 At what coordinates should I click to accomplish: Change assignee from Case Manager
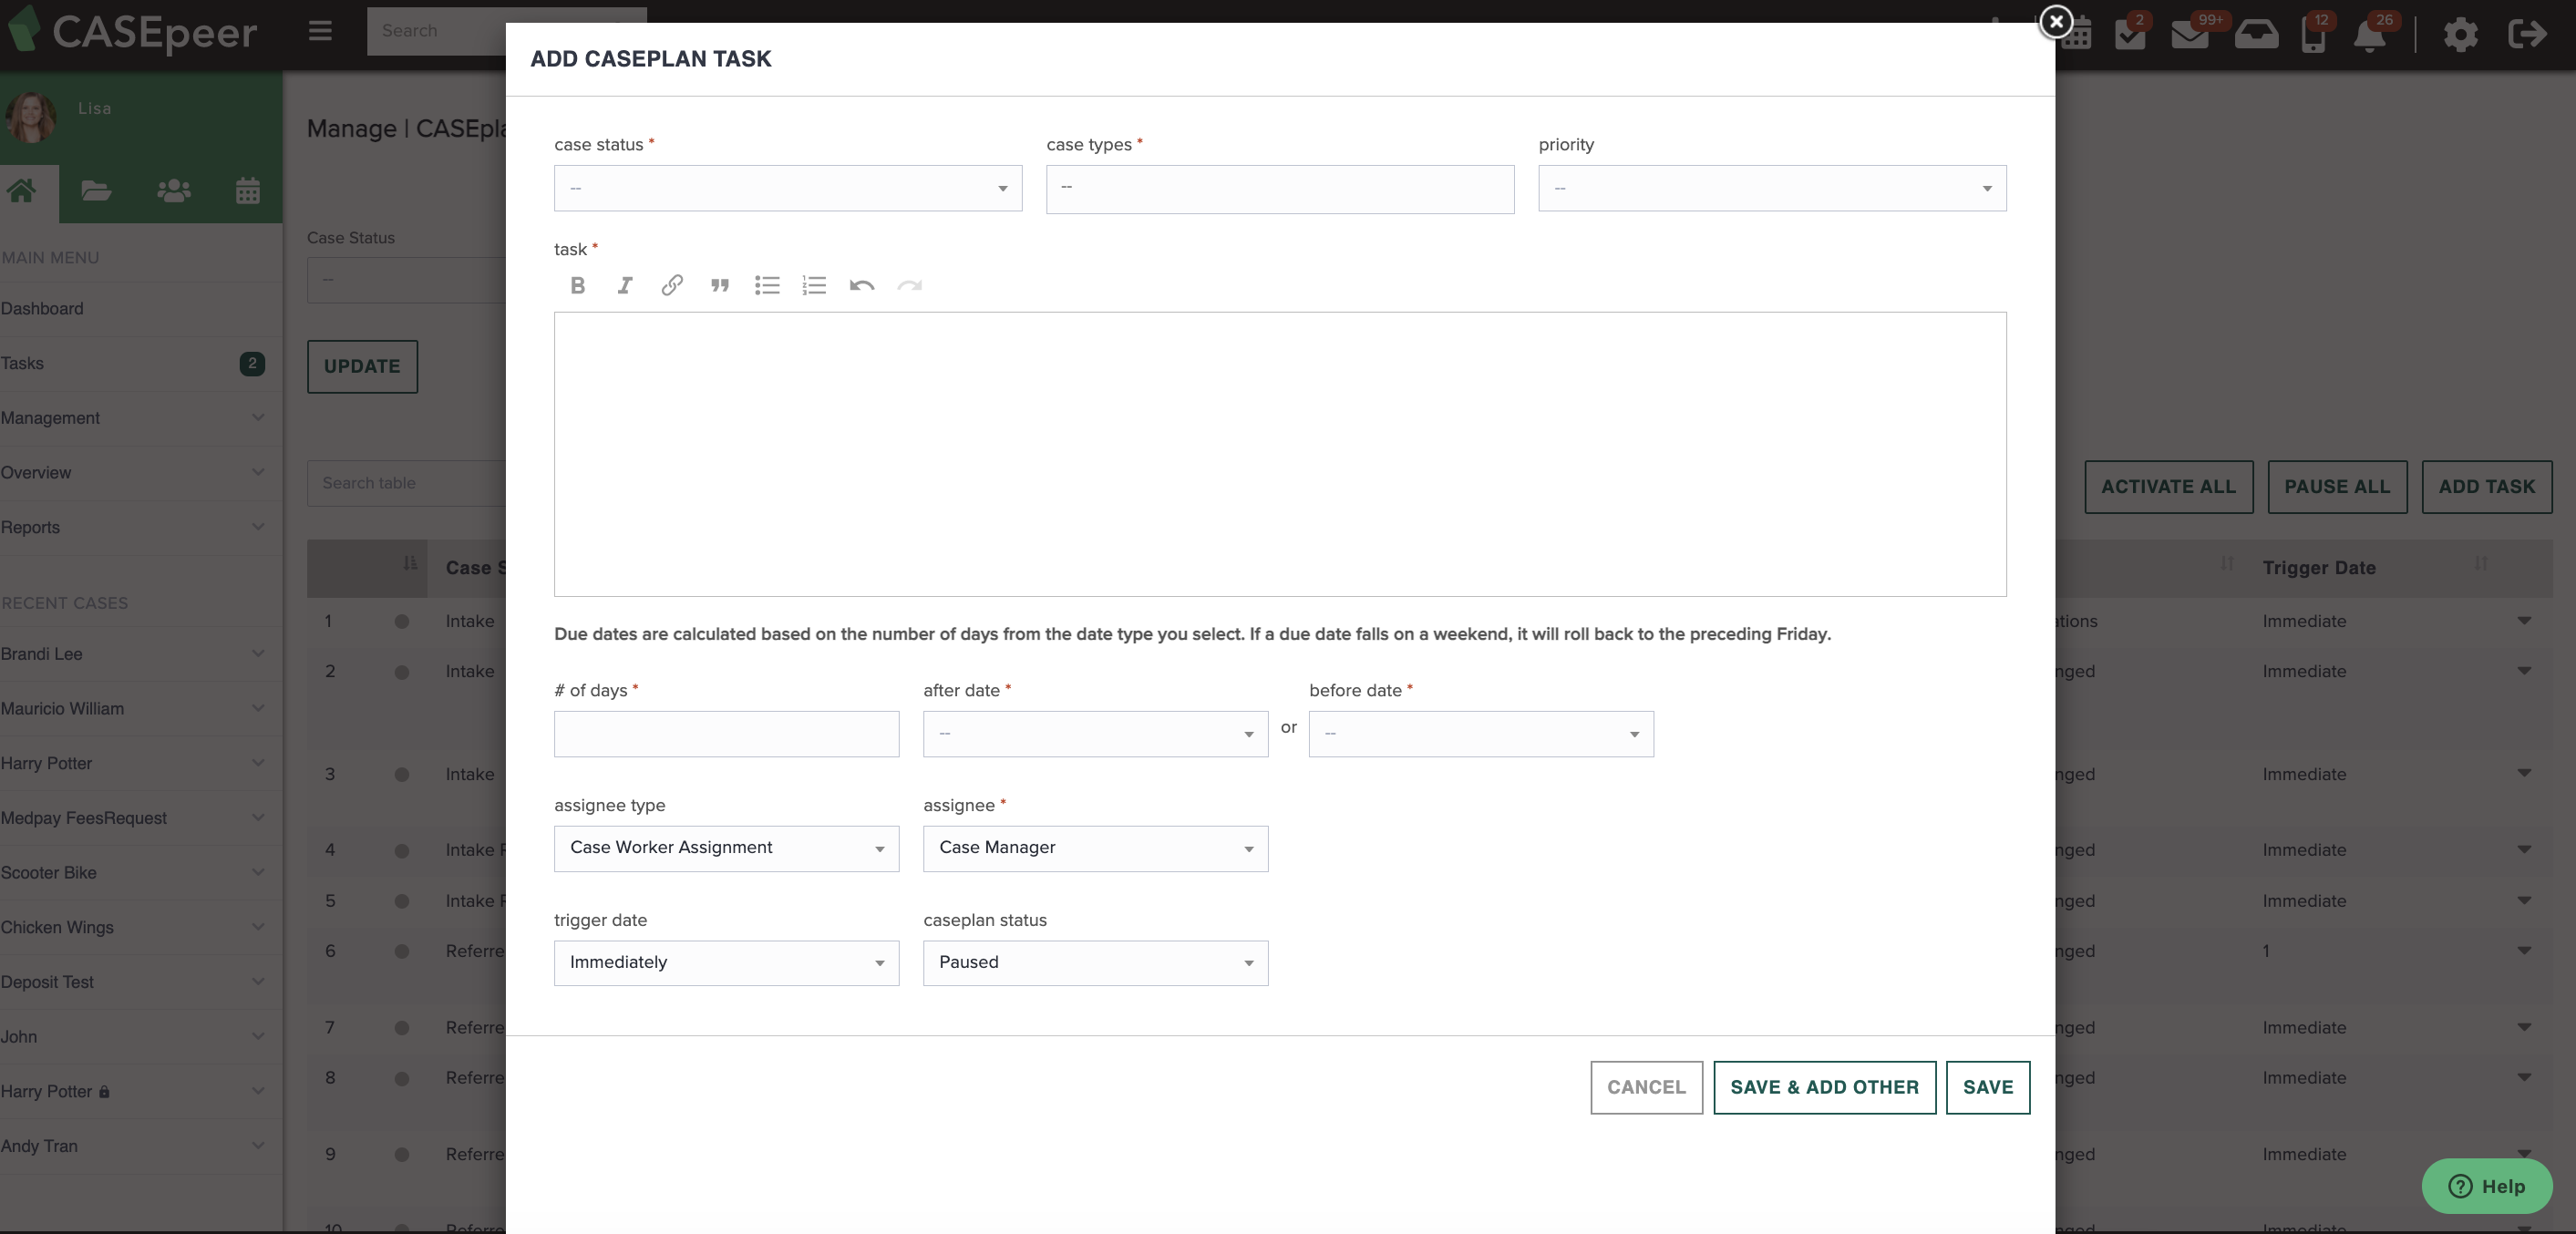pos(1094,848)
